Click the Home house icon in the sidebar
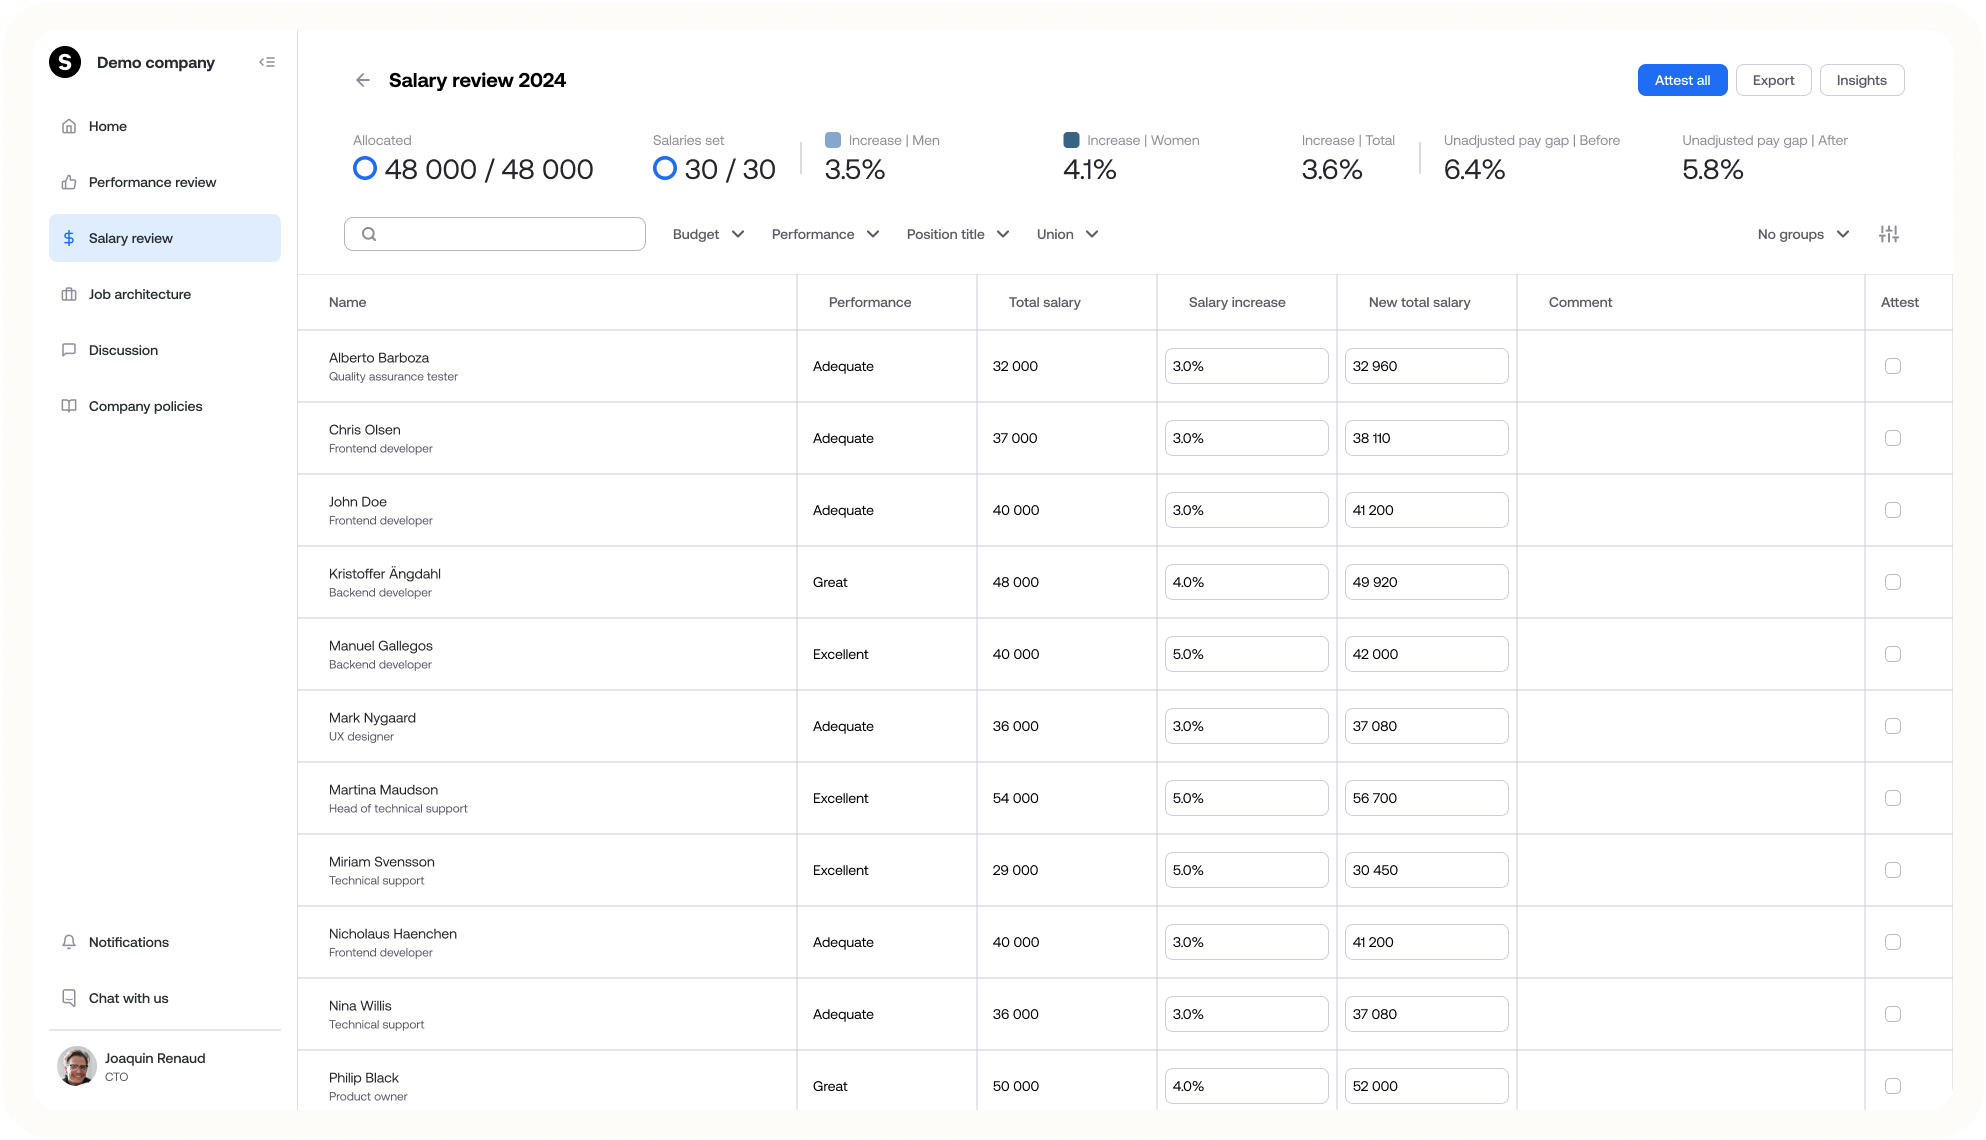The height and width of the screenshot is (1140, 1986). tap(69, 126)
